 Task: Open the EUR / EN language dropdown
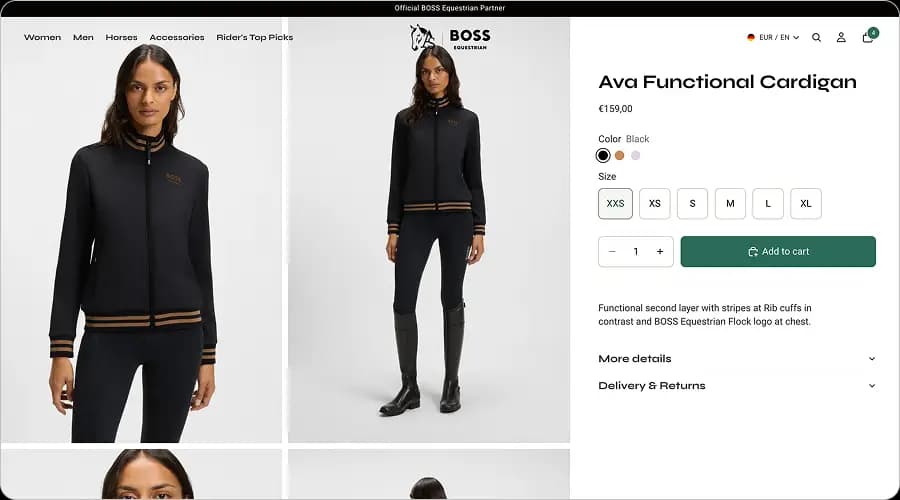point(773,38)
